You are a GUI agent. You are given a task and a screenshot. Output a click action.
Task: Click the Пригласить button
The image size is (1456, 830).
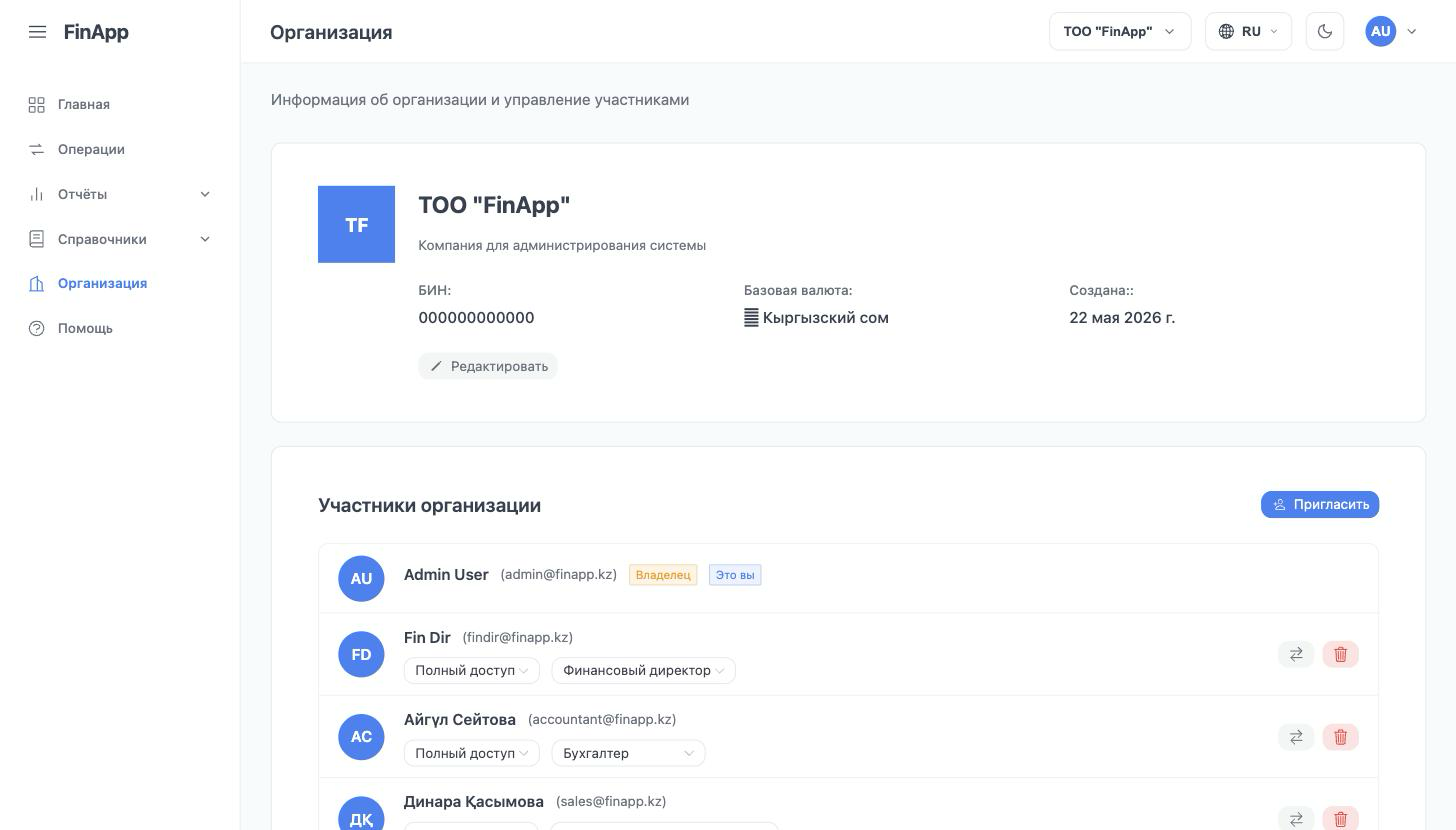coord(1320,504)
